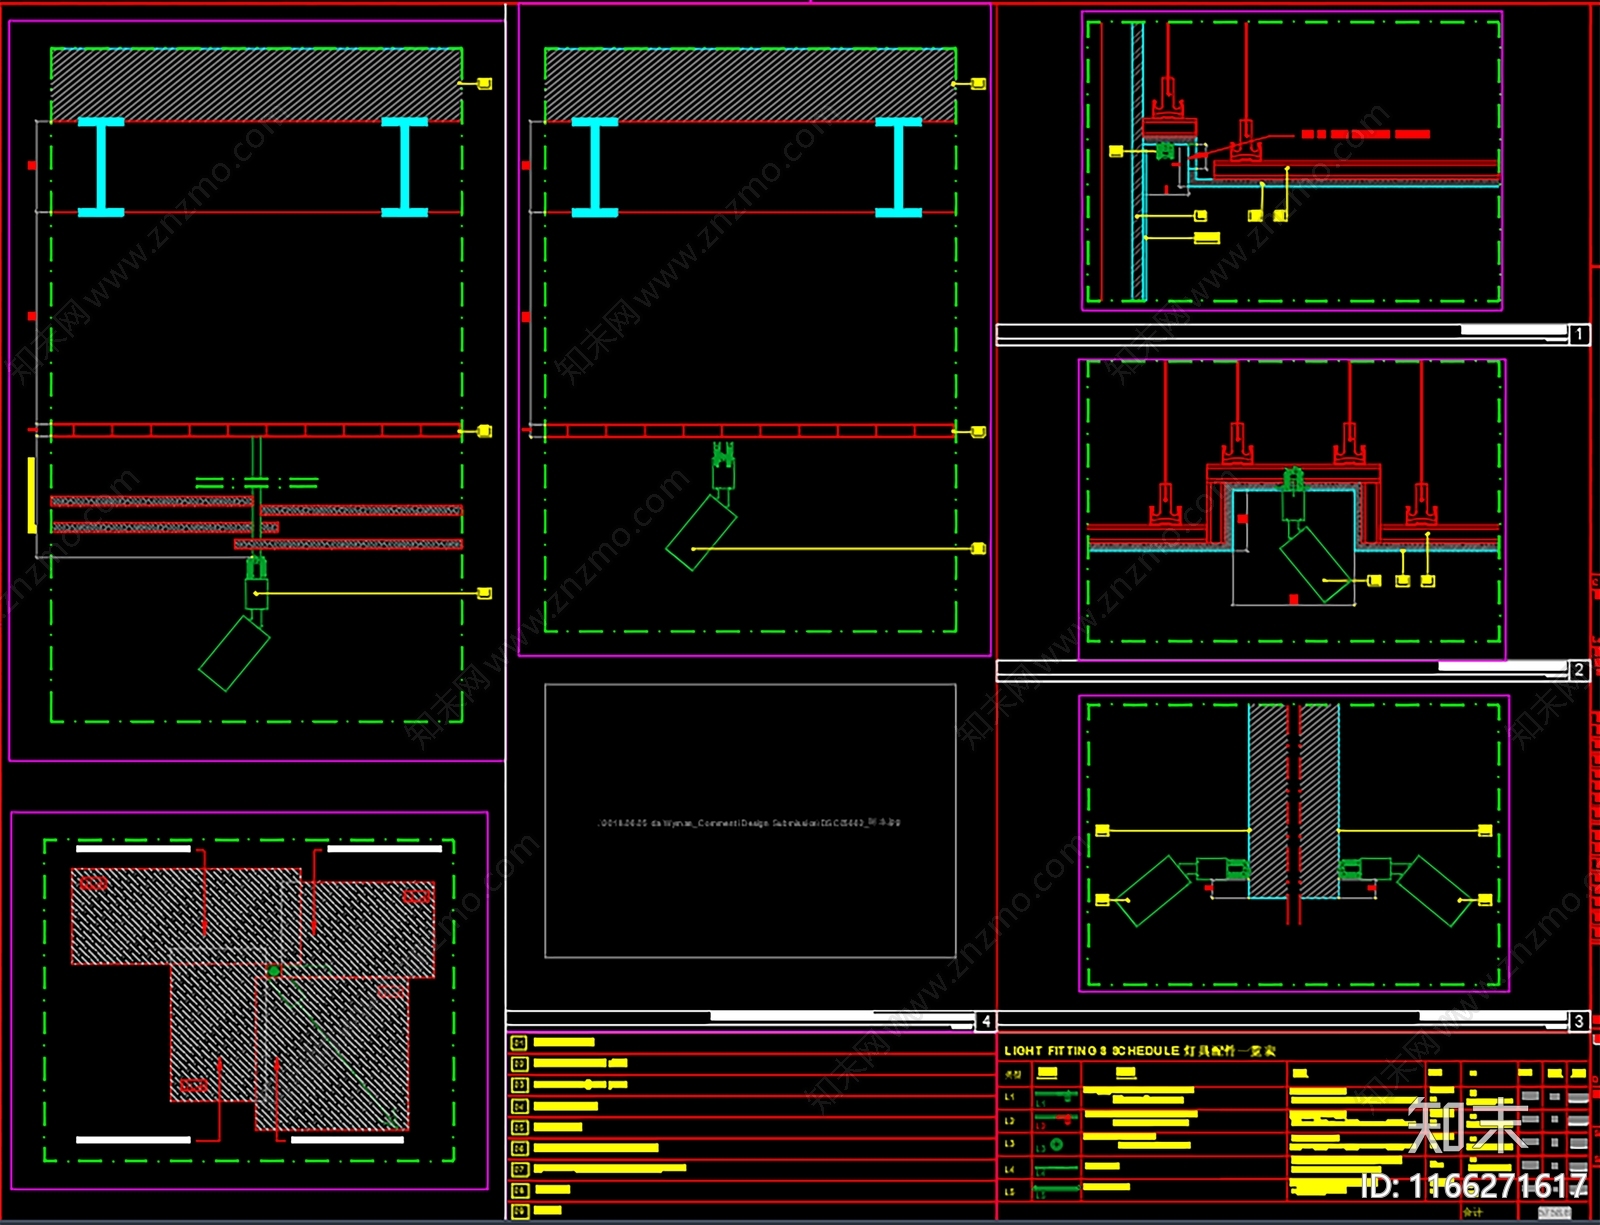Select the tilted spotlight in detail 2

[x=1314, y=565]
